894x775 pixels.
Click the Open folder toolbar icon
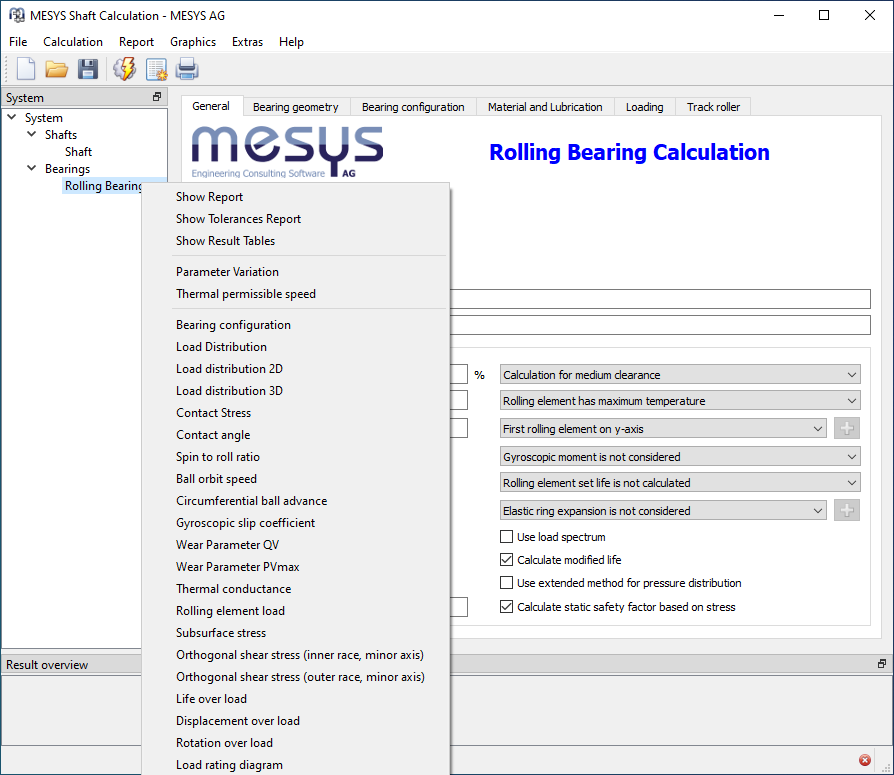click(x=57, y=69)
